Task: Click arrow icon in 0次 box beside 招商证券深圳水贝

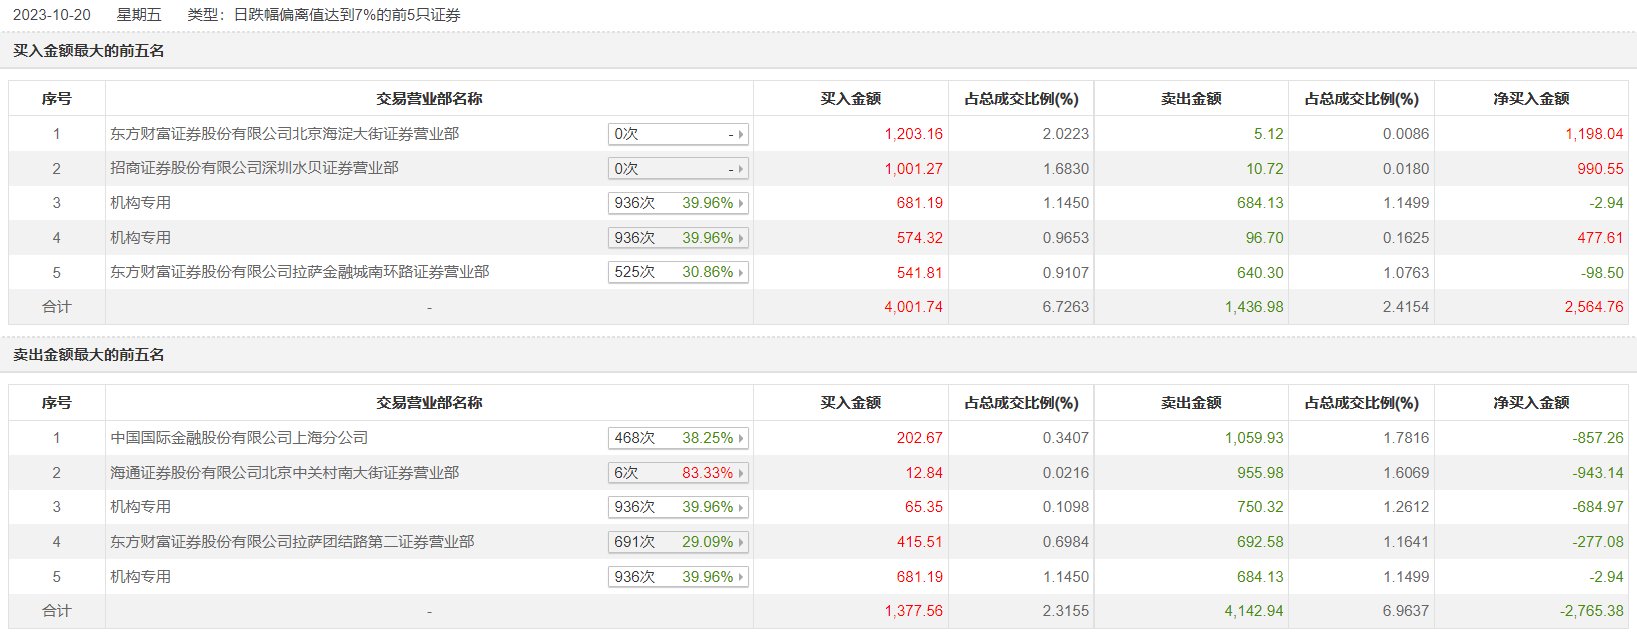Action: tap(741, 169)
